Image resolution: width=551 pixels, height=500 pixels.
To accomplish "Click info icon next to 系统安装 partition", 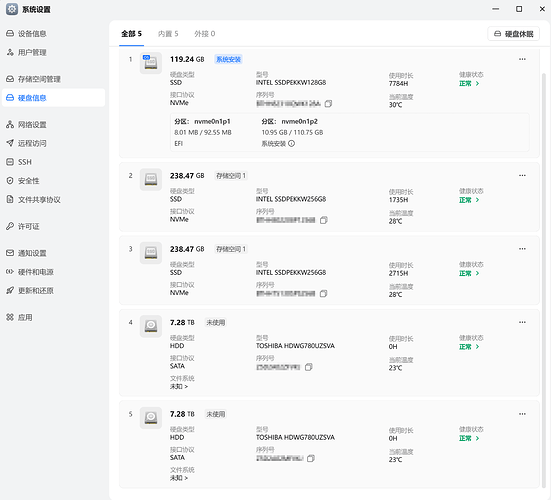I will click(x=291, y=143).
